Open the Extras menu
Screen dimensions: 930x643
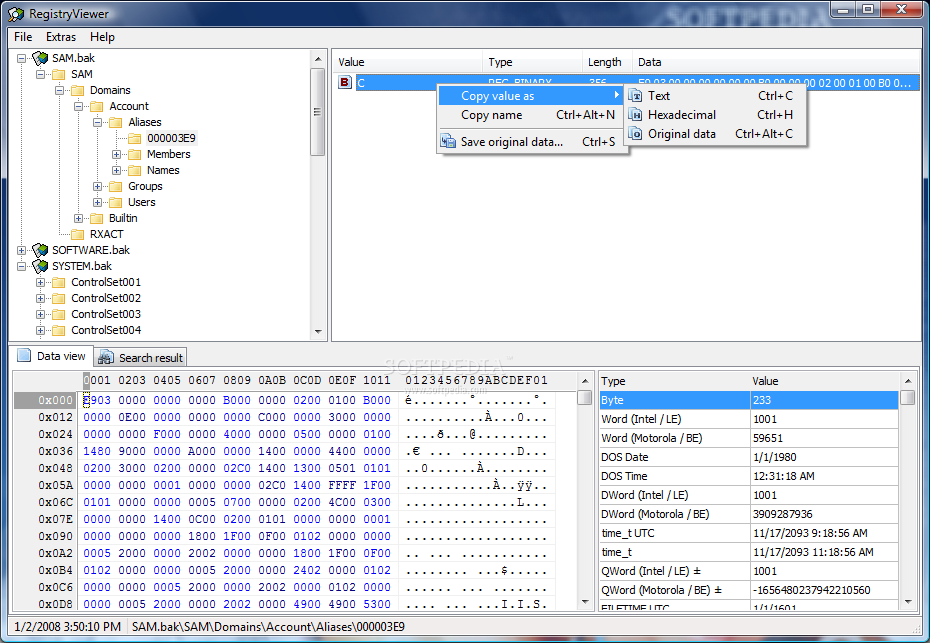(61, 37)
